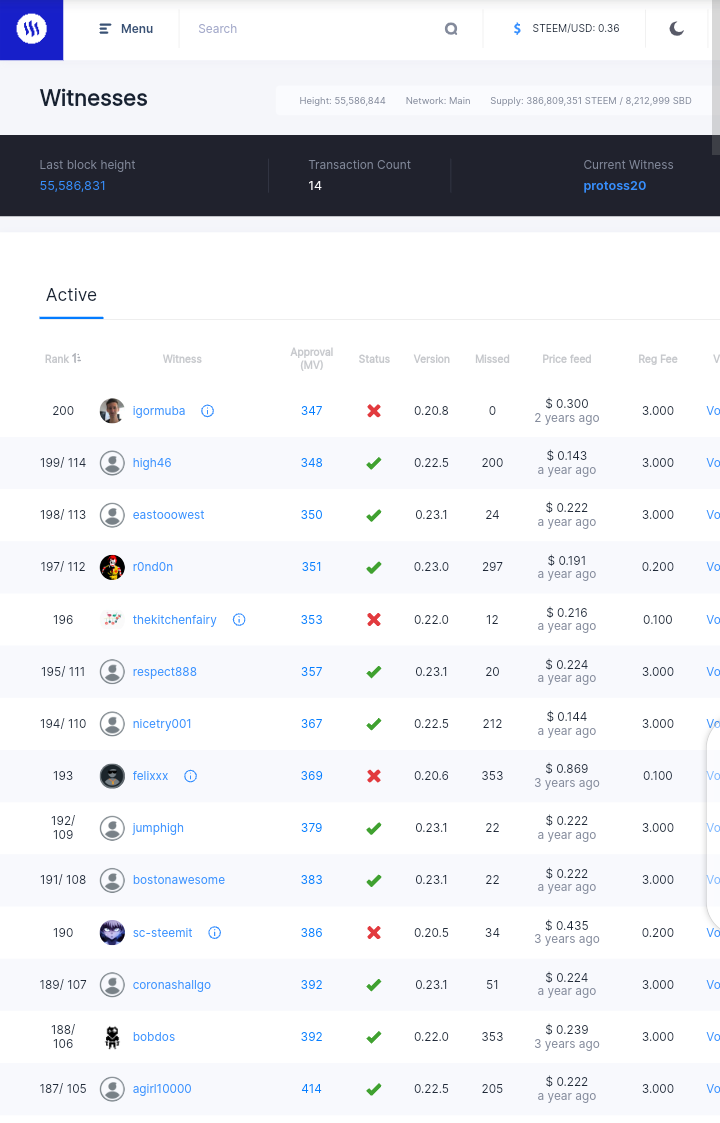Click bobdos avatar icon
This screenshot has height=1123, width=720.
pos(112,1036)
